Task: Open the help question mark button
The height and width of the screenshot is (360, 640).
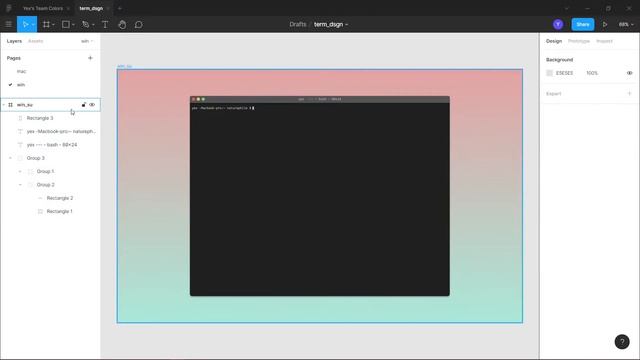Action: pos(622,342)
